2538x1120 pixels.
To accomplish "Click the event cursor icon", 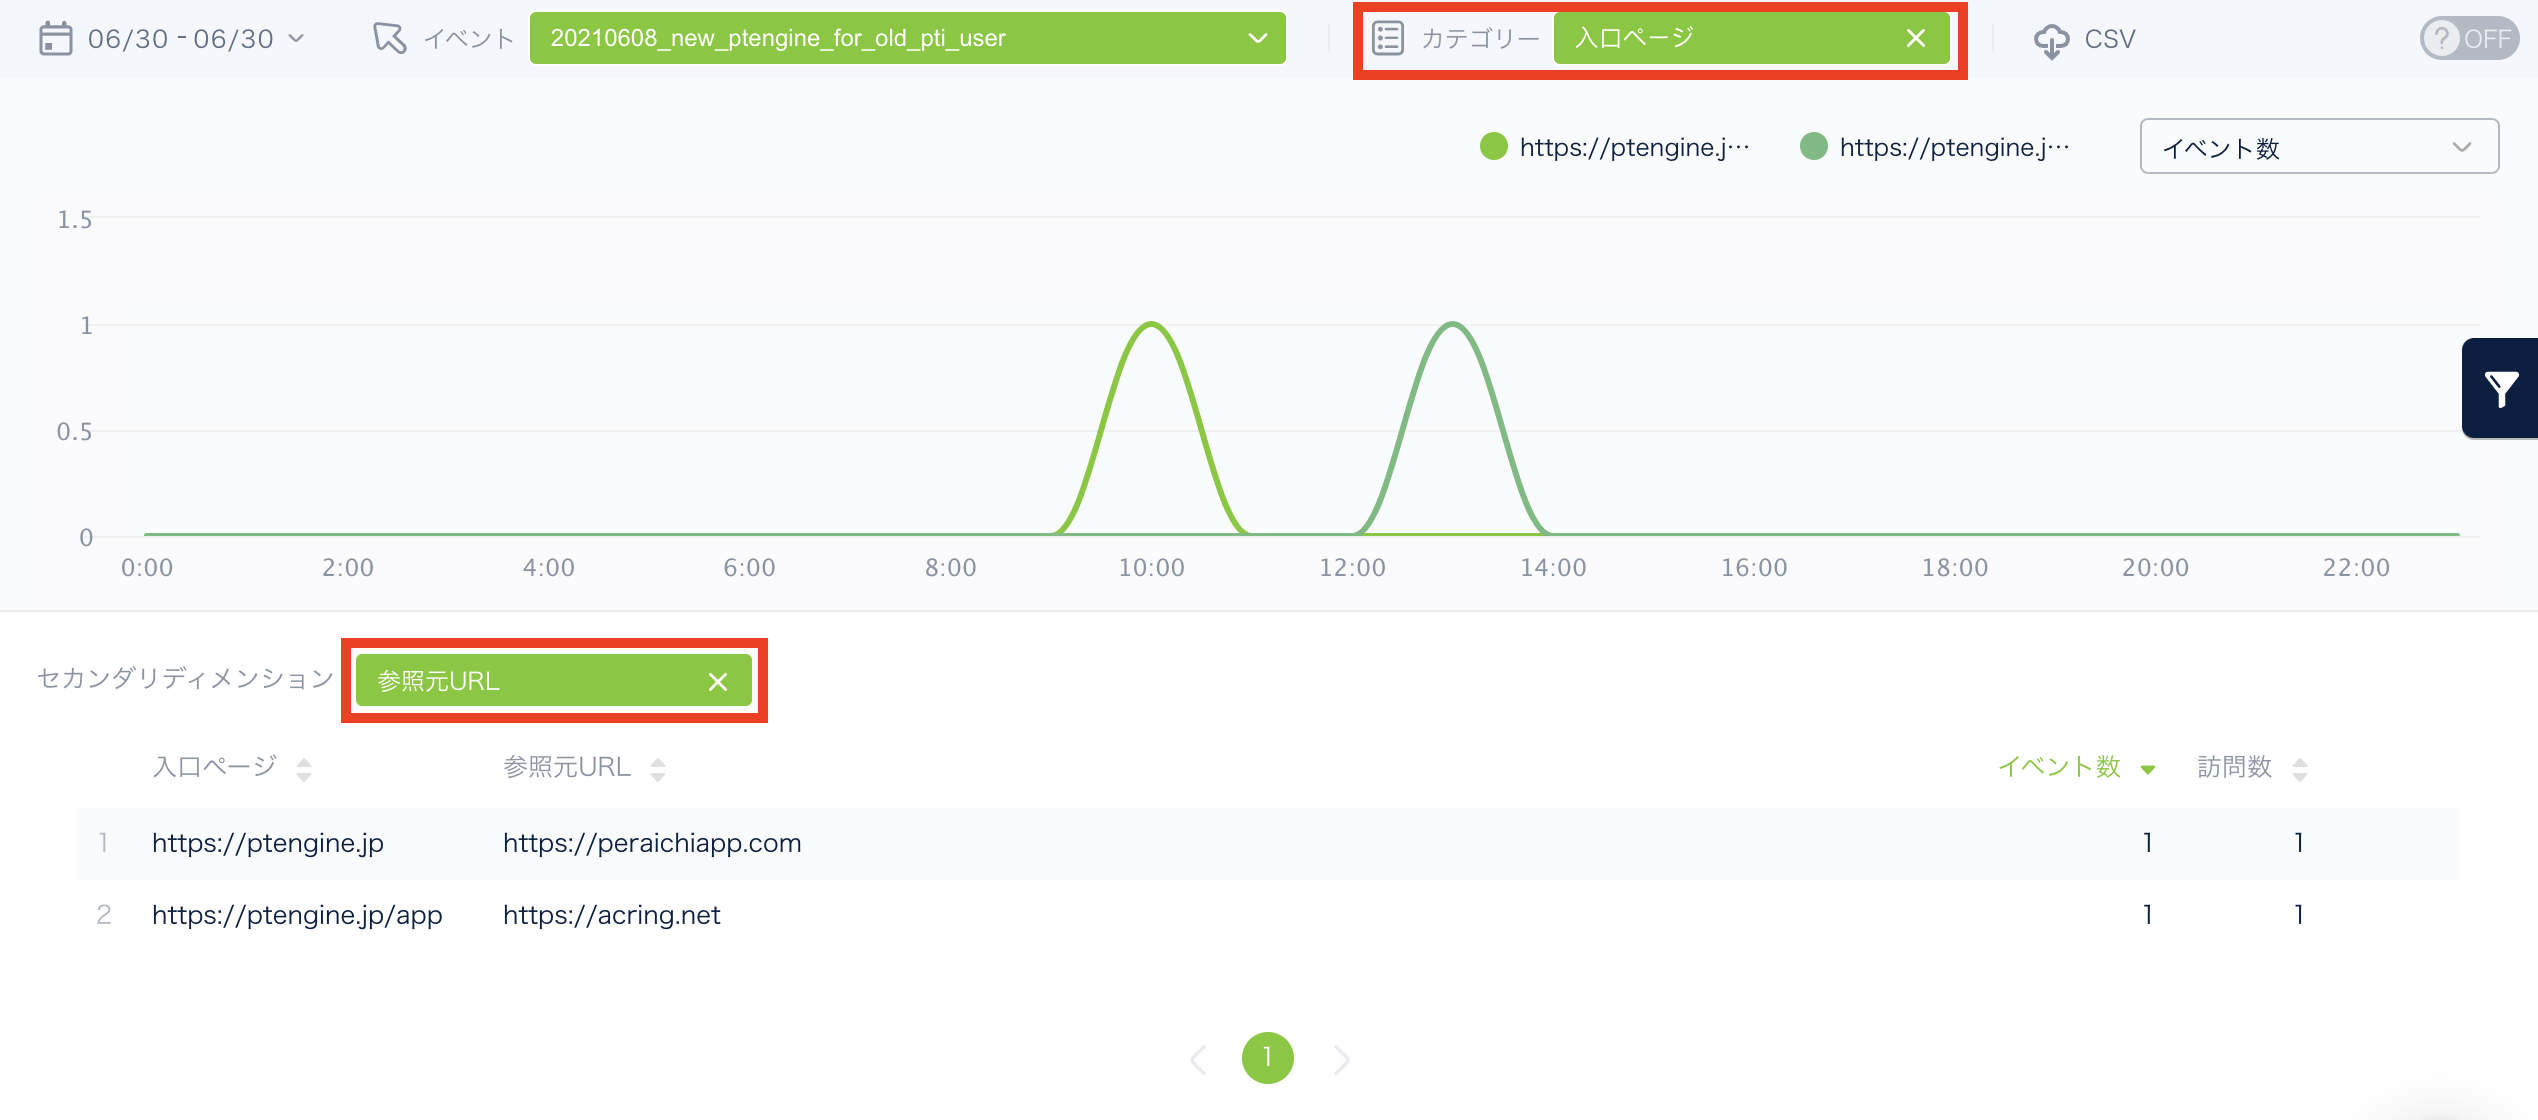I will [389, 39].
